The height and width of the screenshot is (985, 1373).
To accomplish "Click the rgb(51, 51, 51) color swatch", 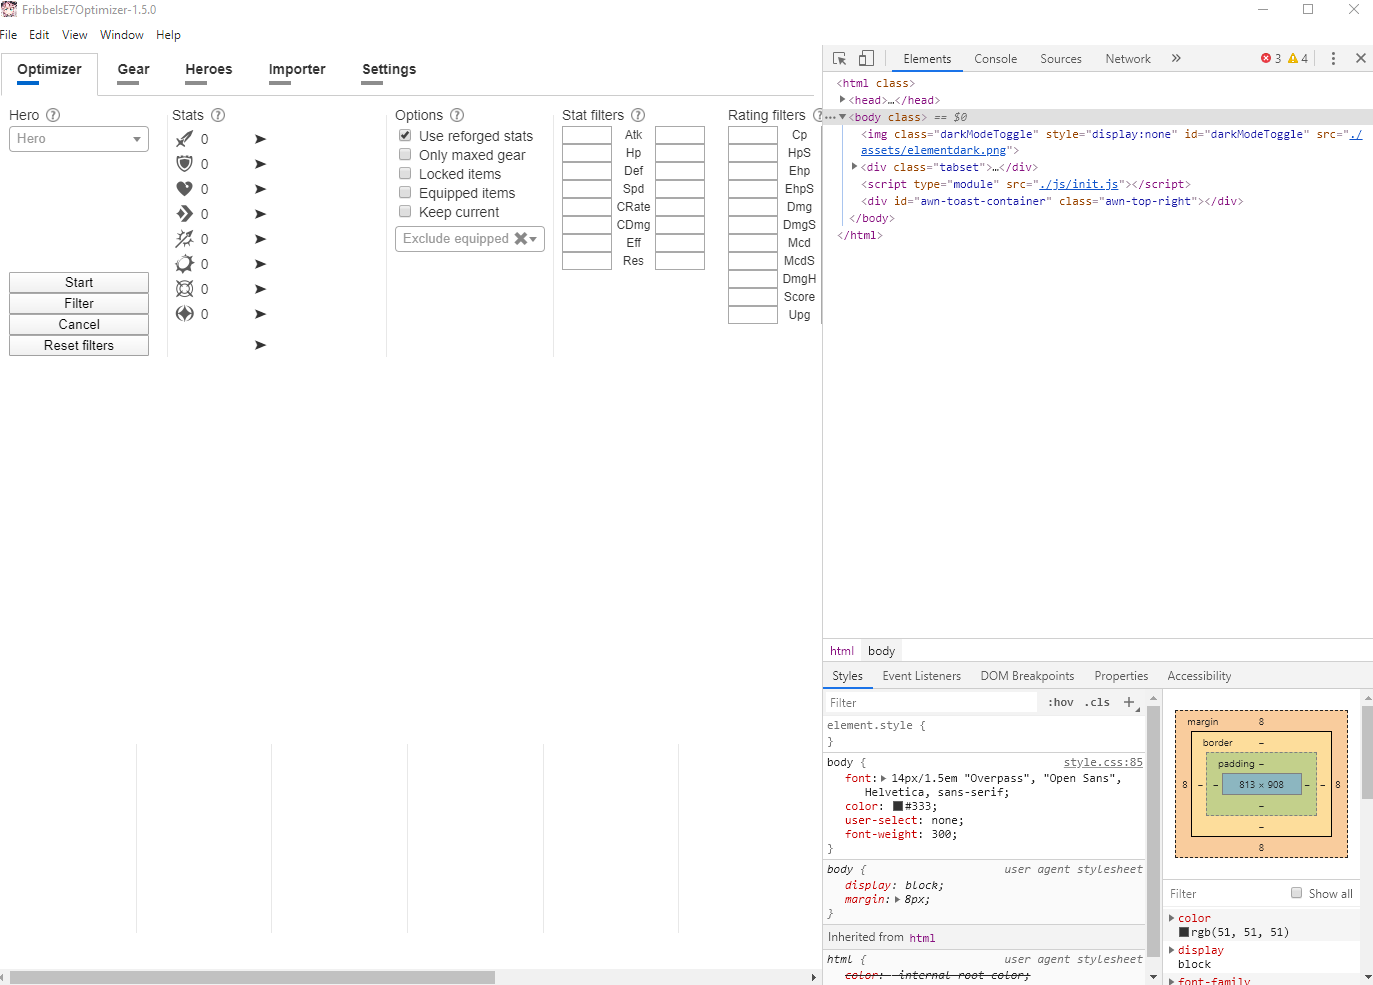I will click(x=1182, y=931).
